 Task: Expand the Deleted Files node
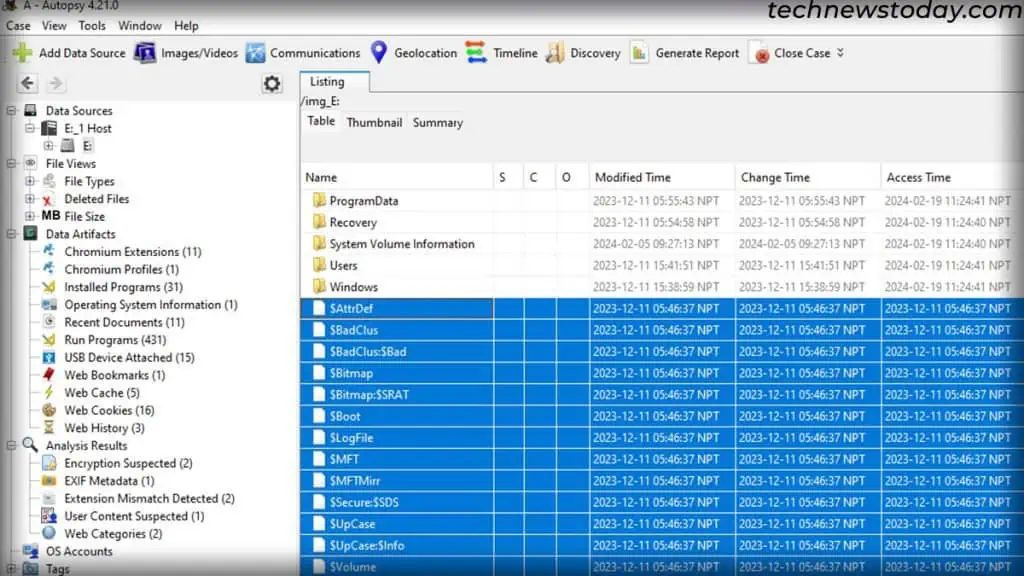30,199
